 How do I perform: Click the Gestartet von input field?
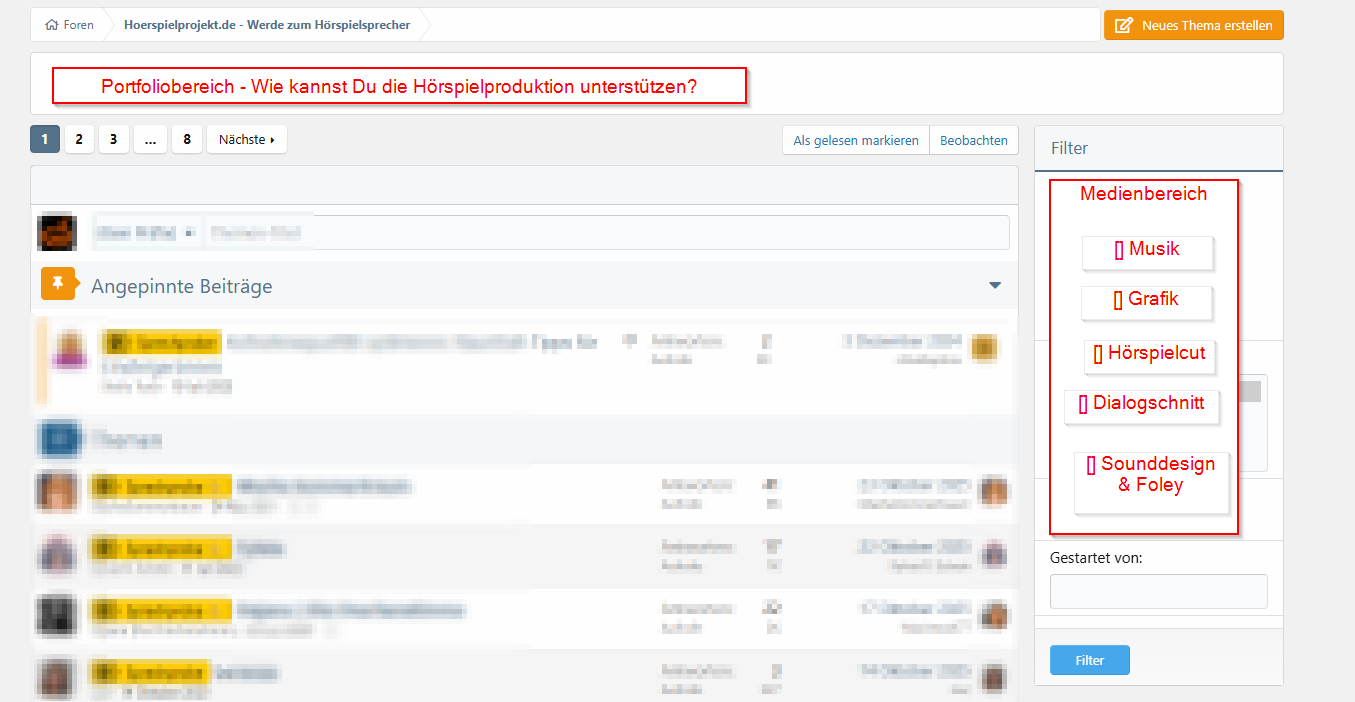tap(1158, 591)
